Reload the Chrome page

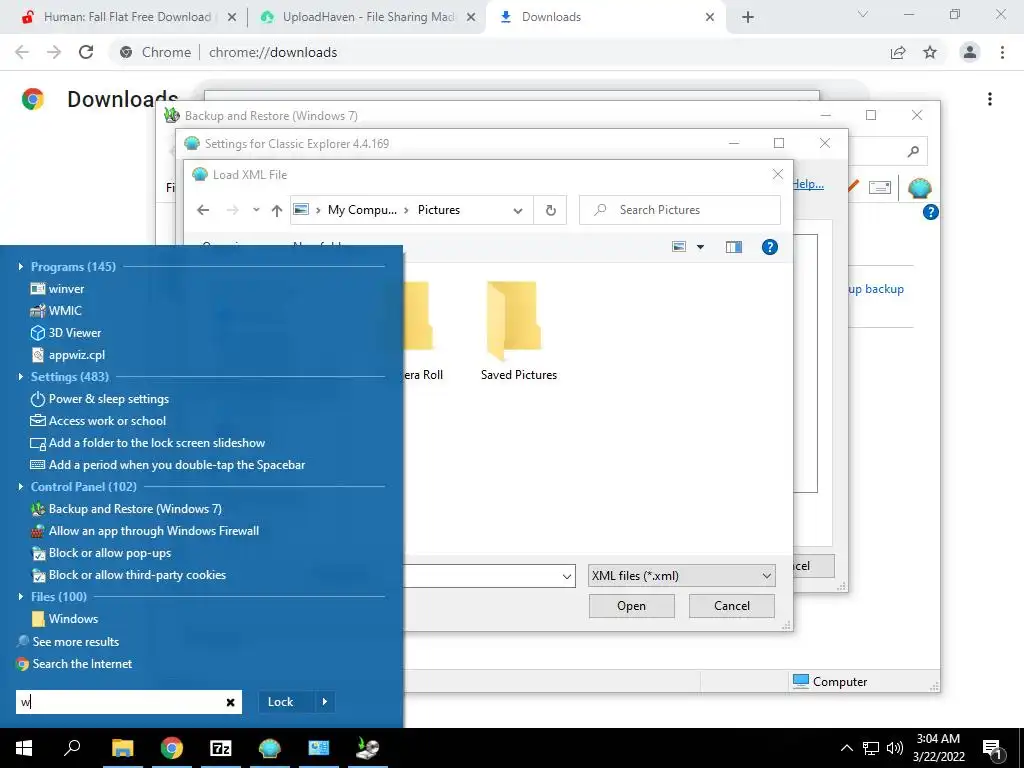coord(86,52)
